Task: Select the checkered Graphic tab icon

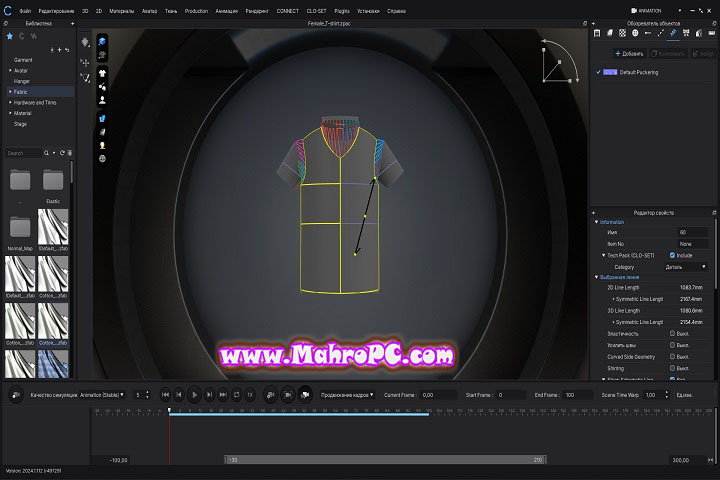Action: click(622, 33)
